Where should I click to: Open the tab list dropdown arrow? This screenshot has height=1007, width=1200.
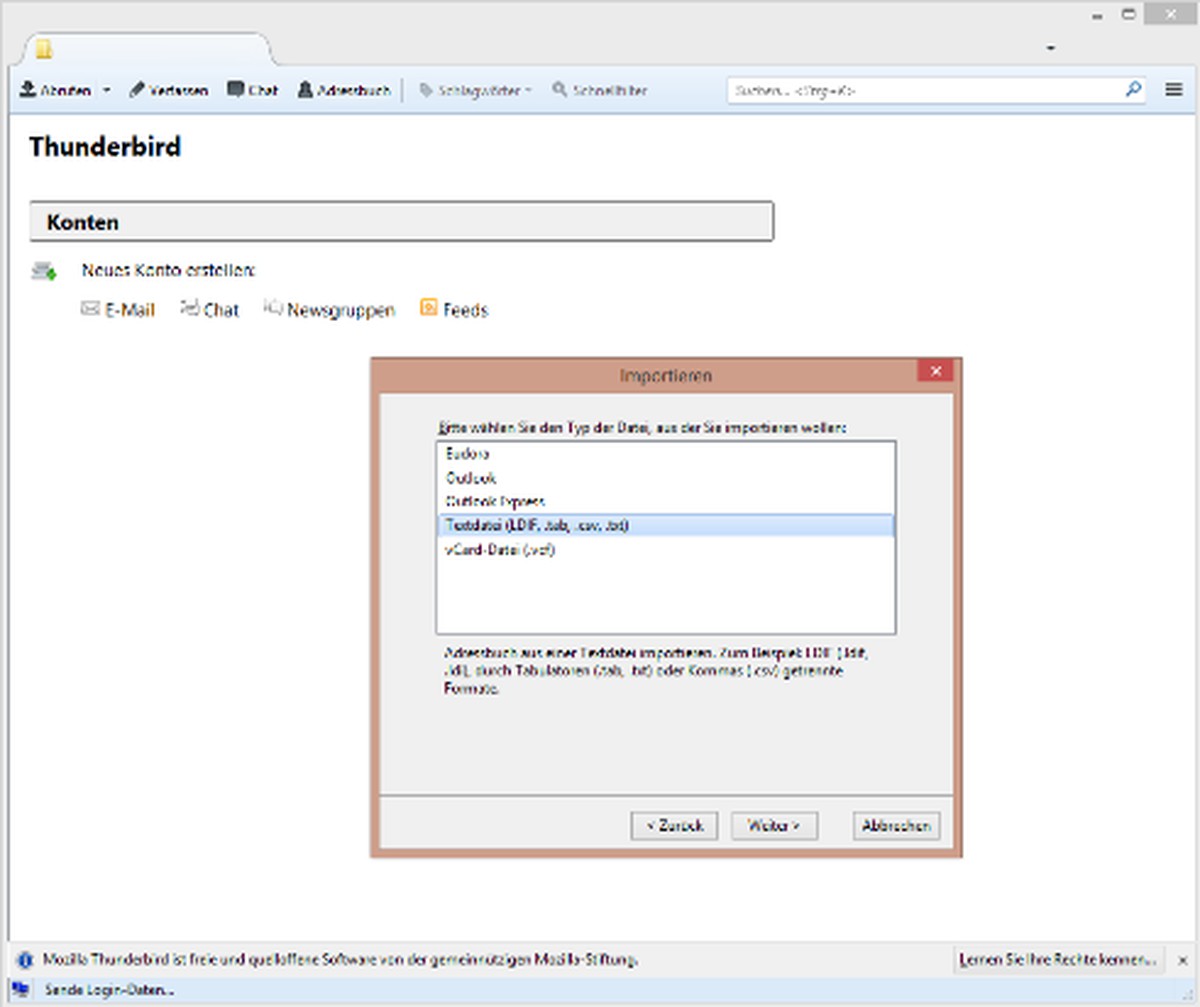click(x=1051, y=48)
